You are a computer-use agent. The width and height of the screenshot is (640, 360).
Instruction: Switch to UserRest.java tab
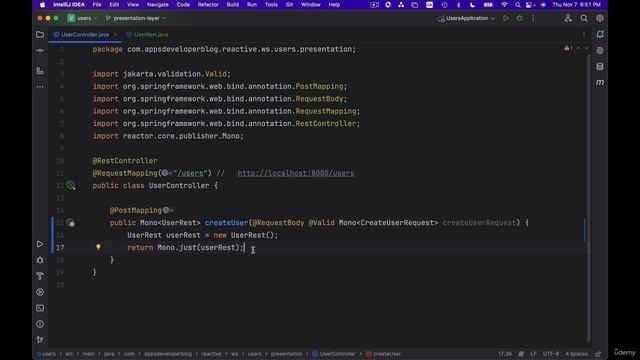147,35
